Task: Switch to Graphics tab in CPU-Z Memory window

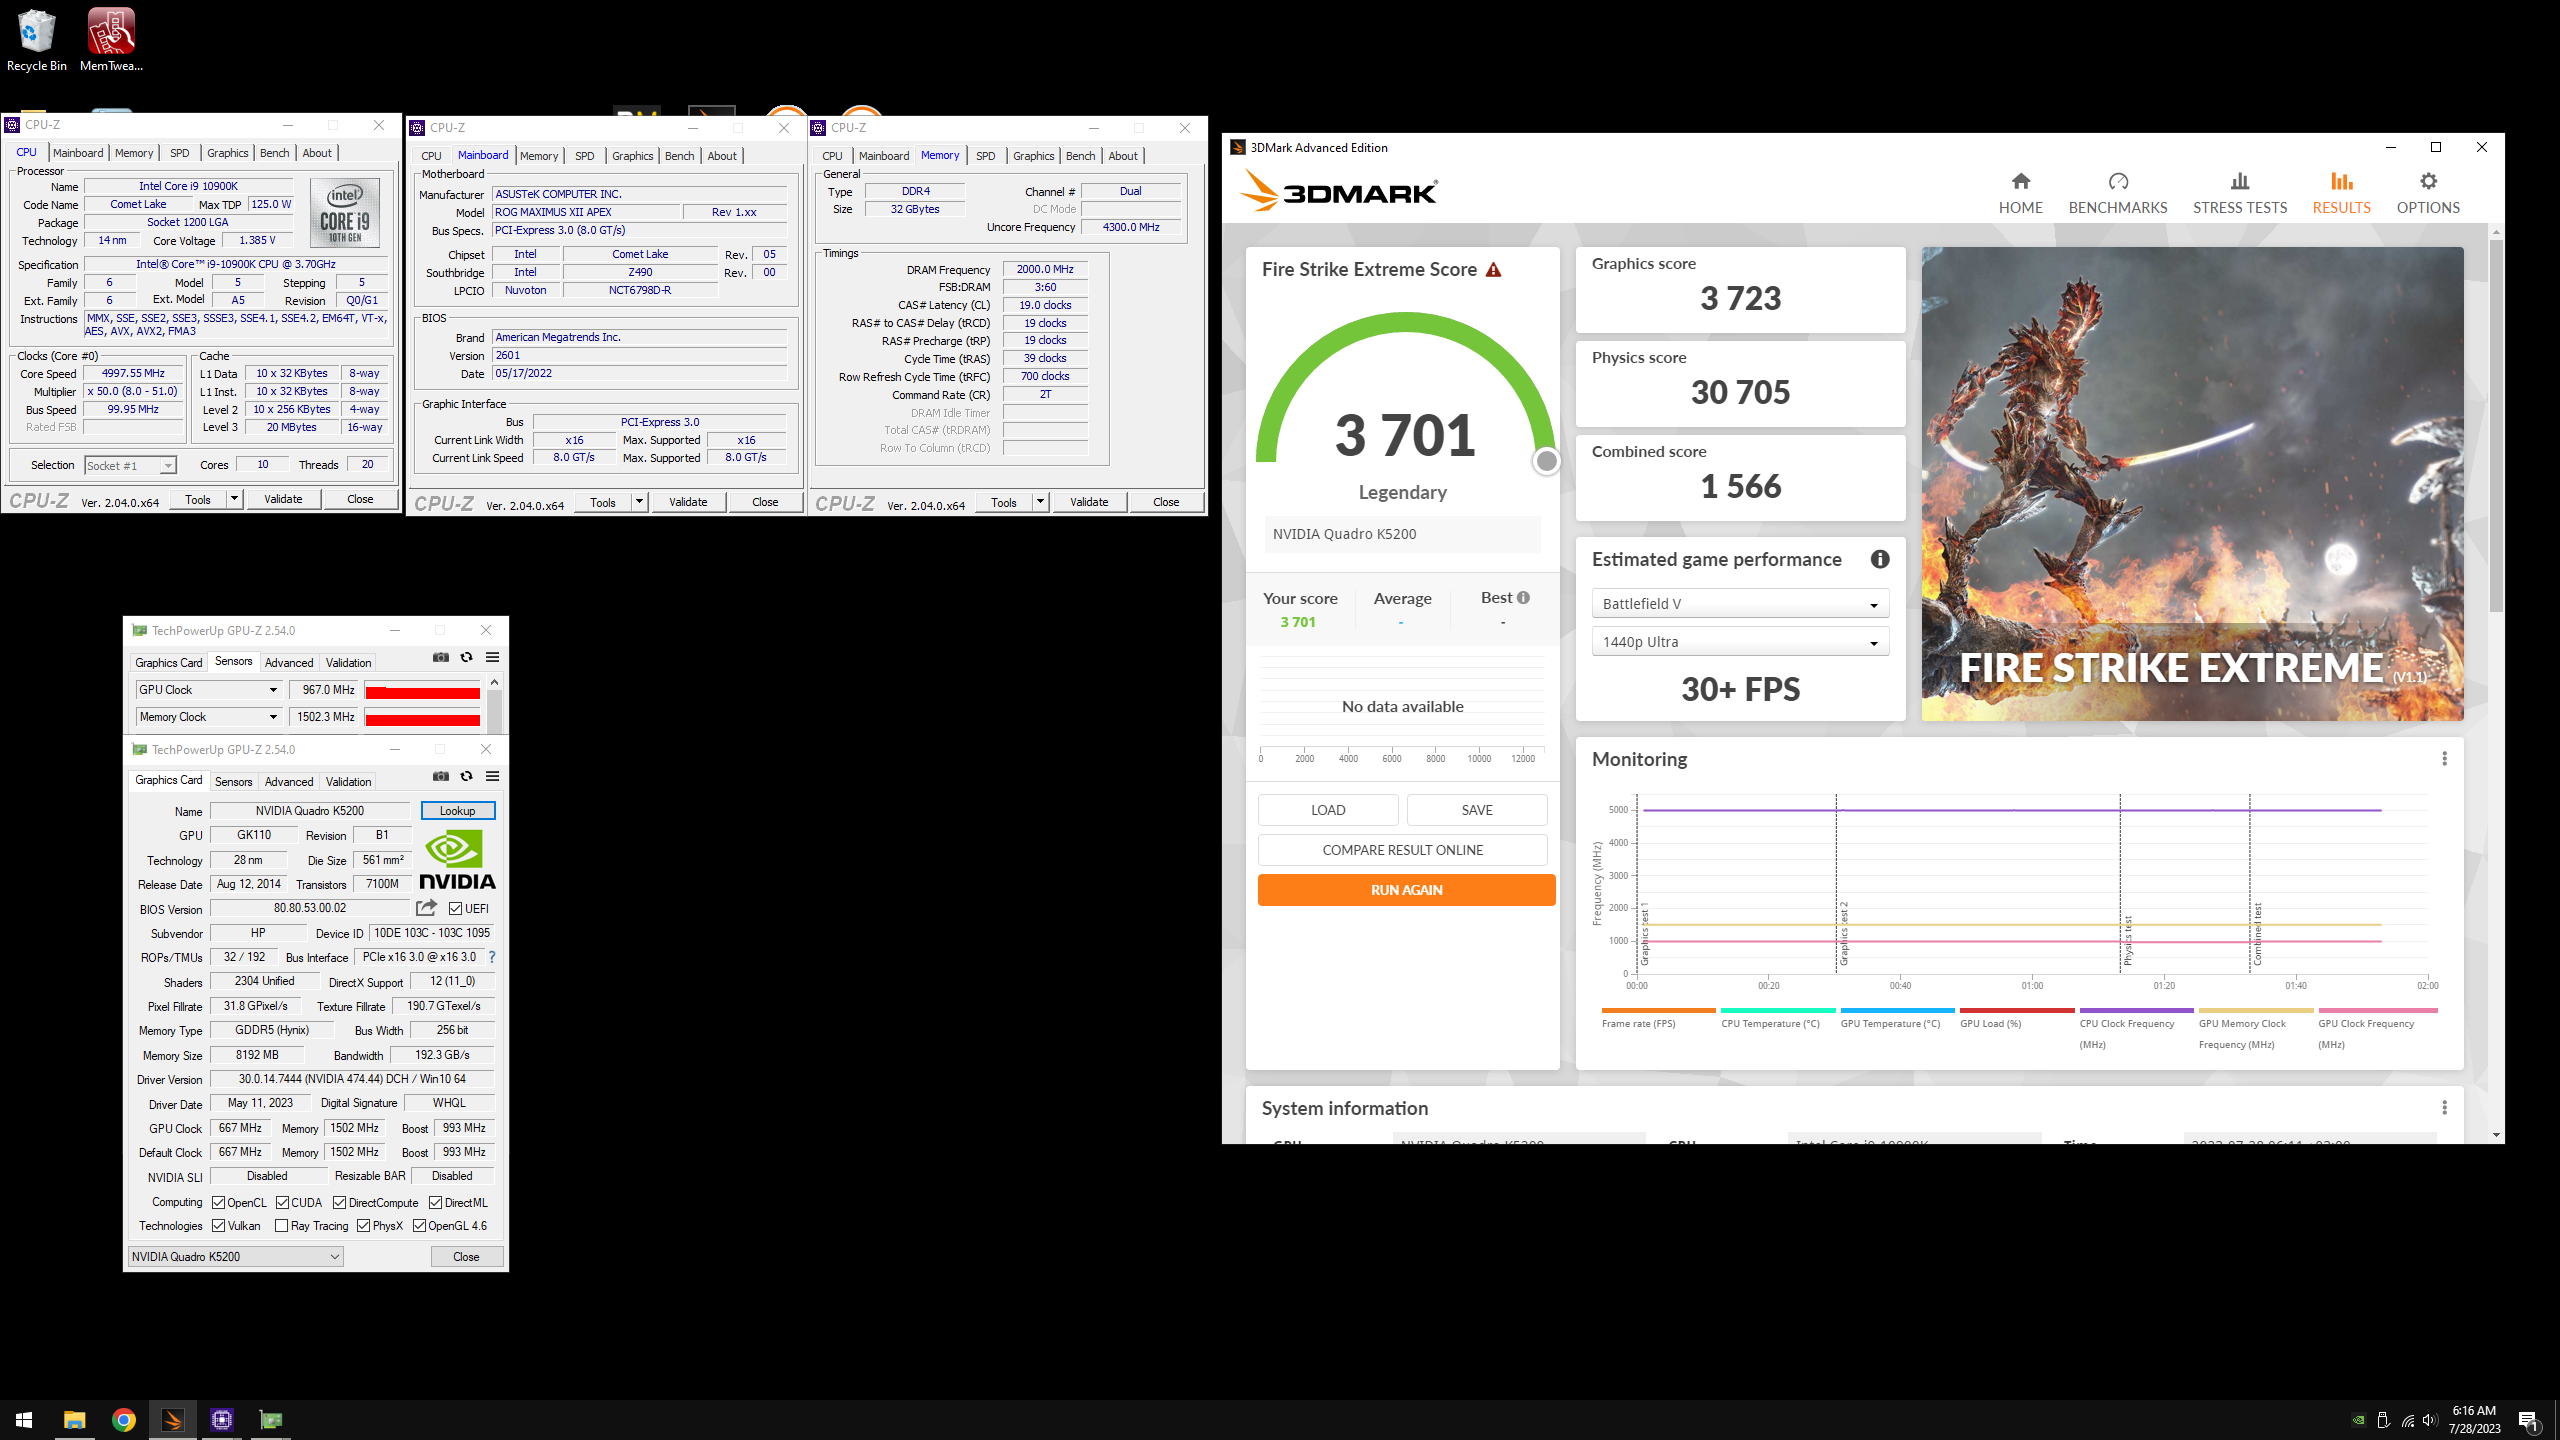Action: (1033, 156)
